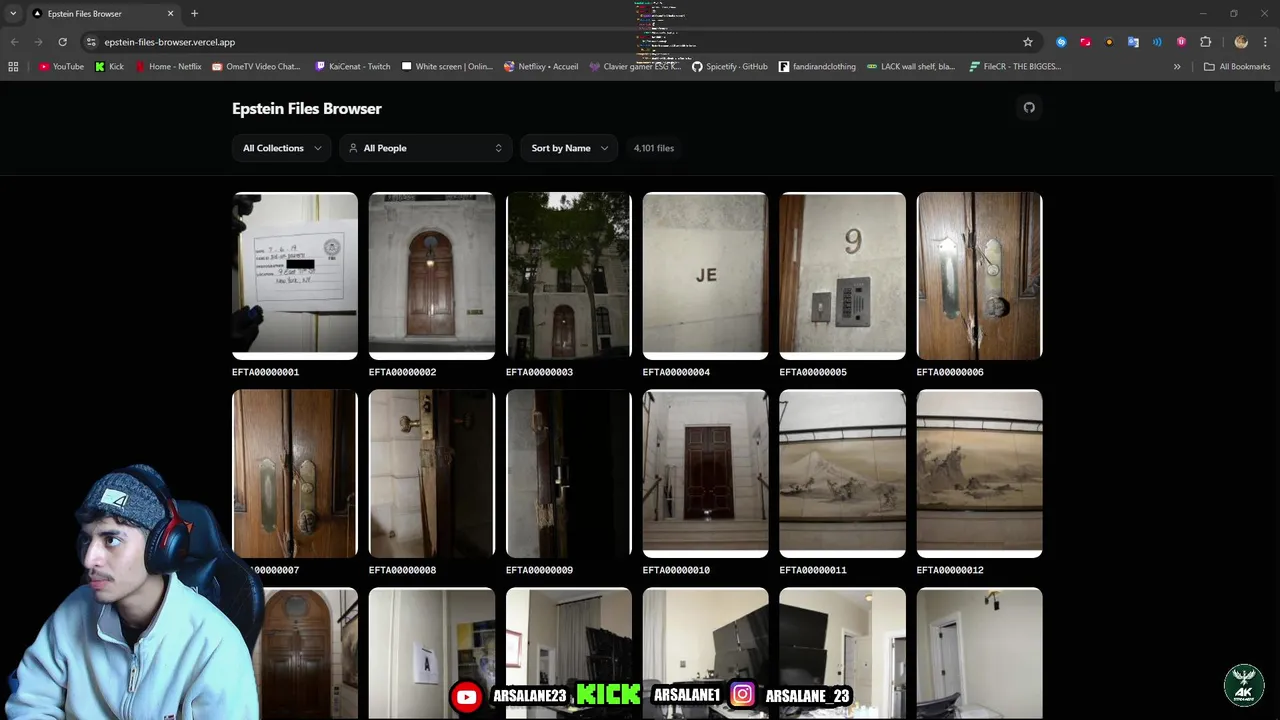Viewport: 1280px width, 720px height.
Task: Open FileCR bookmark
Action: 1014,67
